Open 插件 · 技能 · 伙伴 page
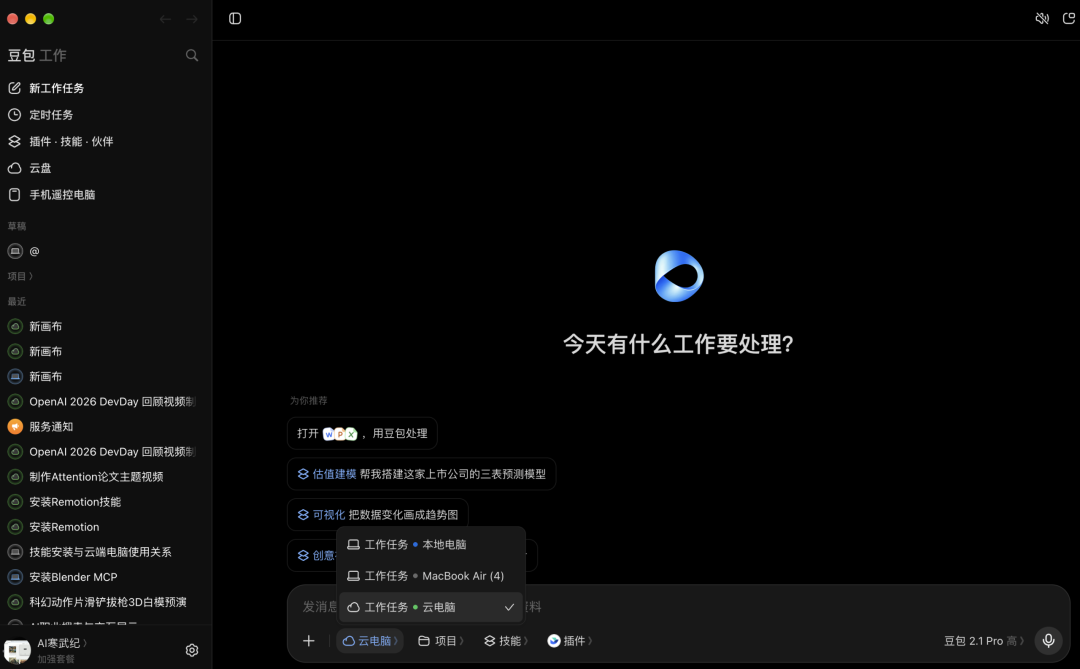This screenshot has height=669, width=1080. click(105, 141)
